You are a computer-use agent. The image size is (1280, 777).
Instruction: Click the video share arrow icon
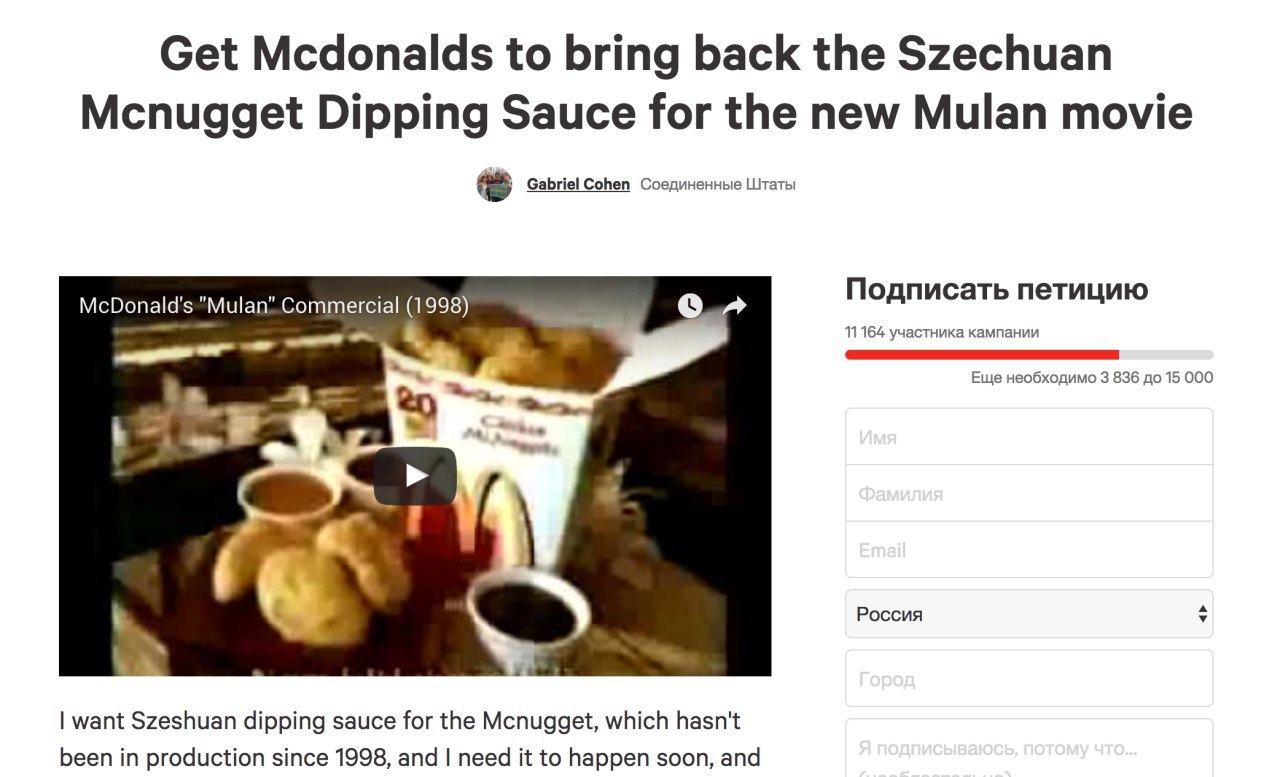coord(735,306)
